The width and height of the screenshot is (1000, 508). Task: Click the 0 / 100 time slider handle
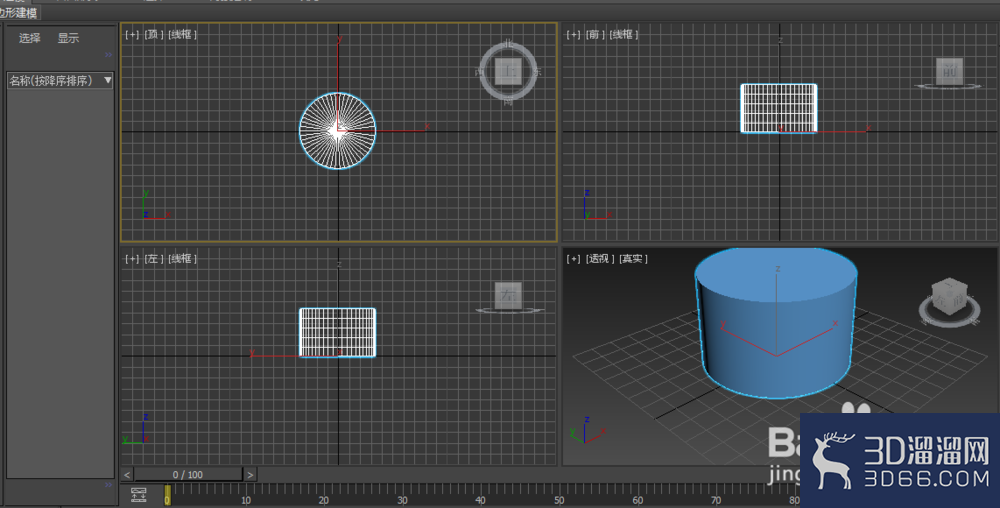pyautogui.click(x=188, y=474)
